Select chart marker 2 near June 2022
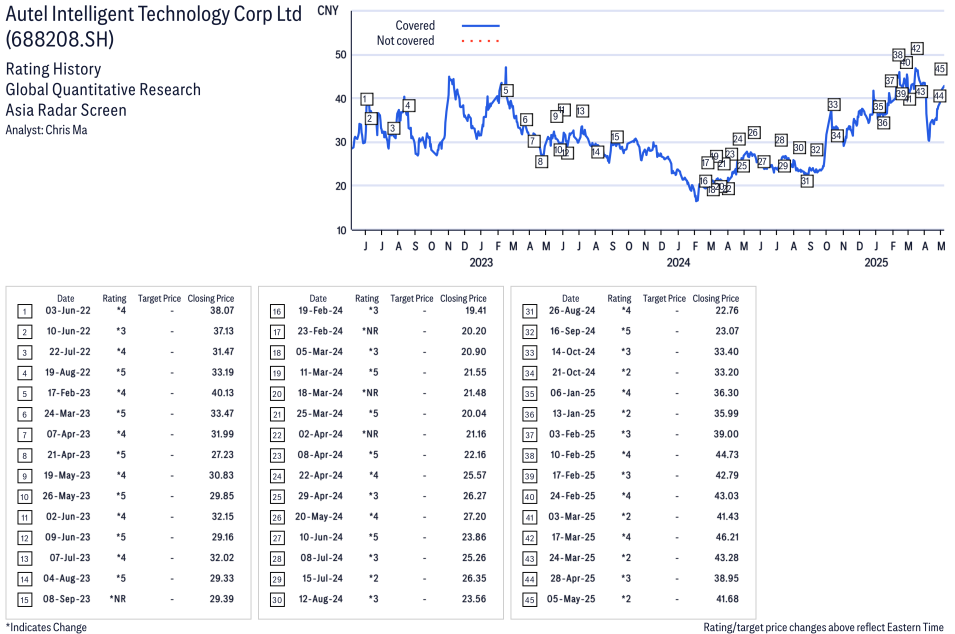 click(370, 118)
